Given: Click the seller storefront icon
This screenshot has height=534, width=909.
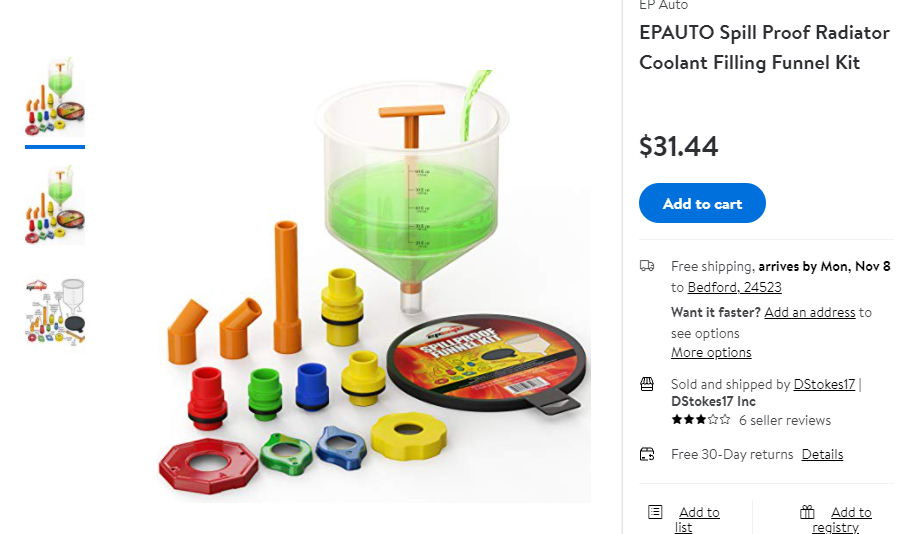Looking at the screenshot, I should [647, 384].
